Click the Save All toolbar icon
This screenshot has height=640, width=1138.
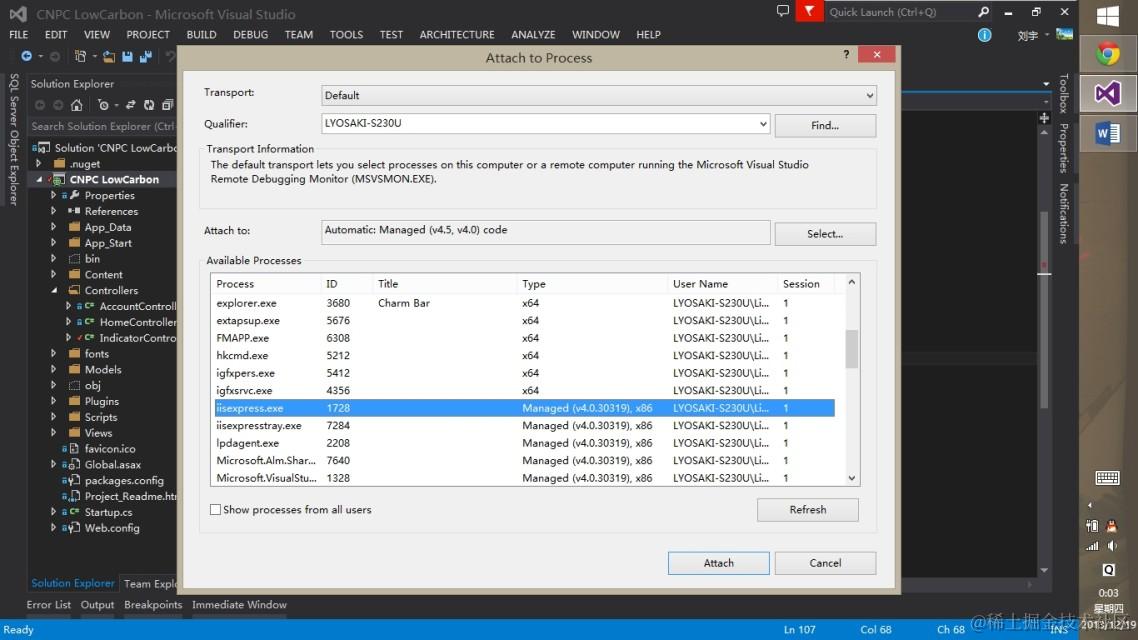coord(145,56)
